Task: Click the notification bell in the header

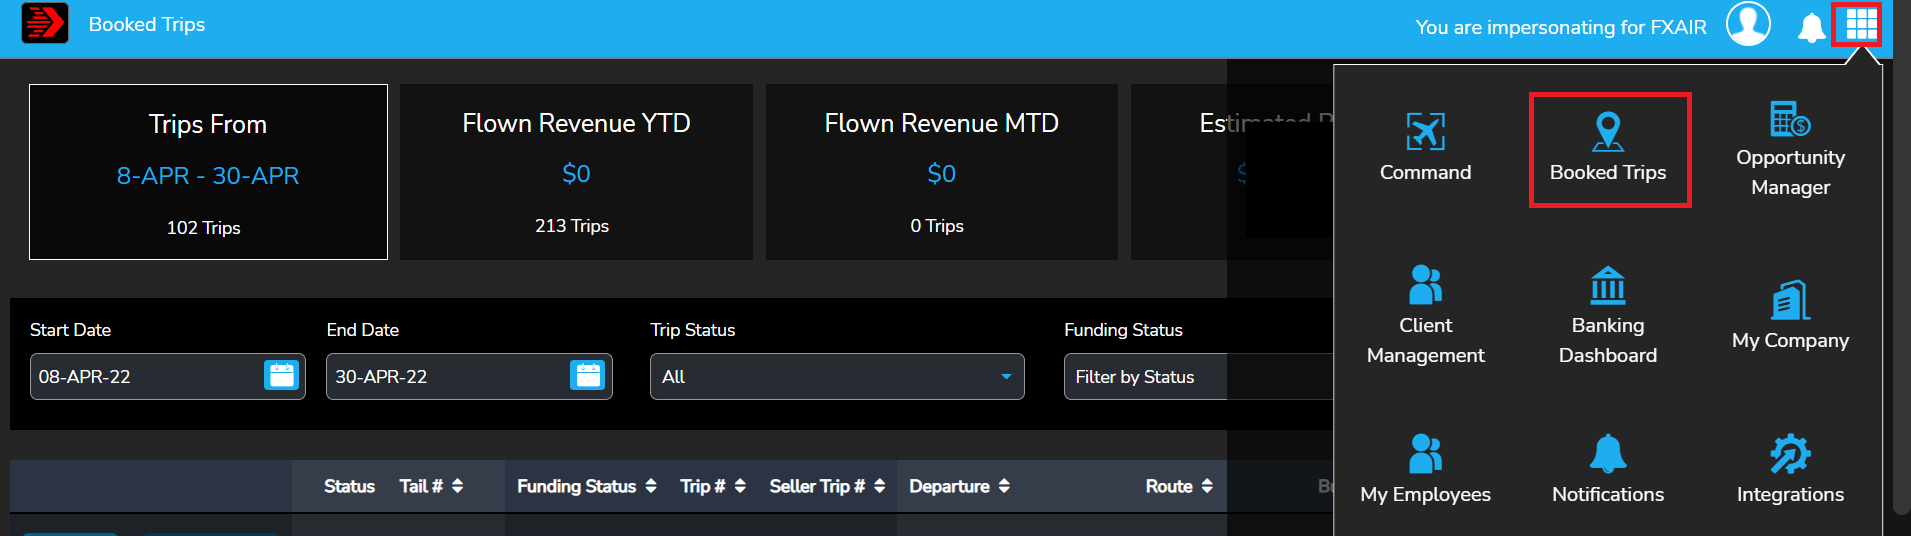Action: (x=1811, y=27)
